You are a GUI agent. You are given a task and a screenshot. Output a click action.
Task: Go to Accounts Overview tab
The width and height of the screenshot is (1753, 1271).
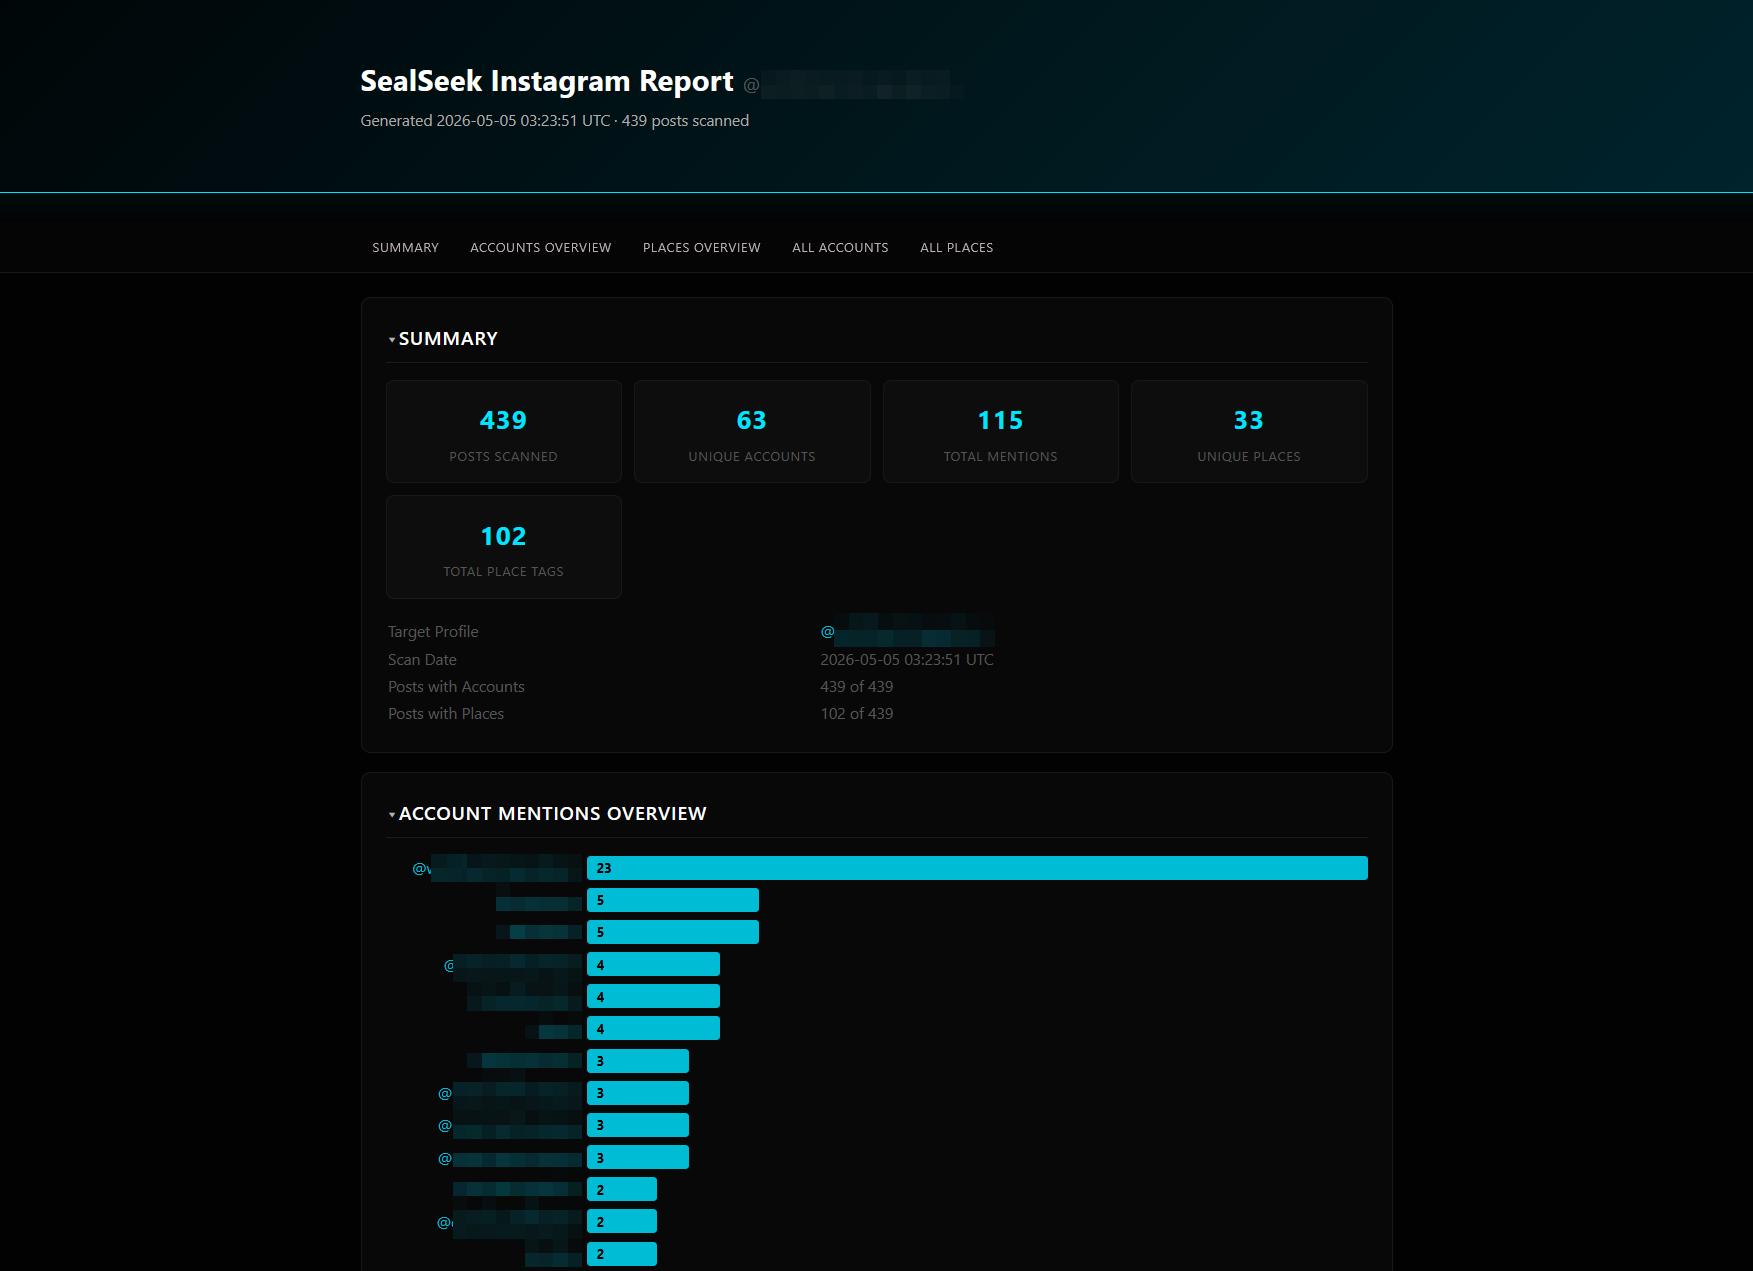(x=540, y=248)
